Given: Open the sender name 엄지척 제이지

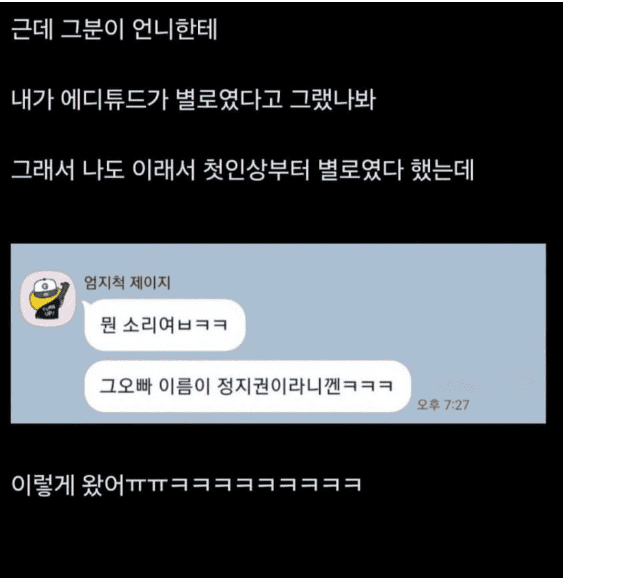Looking at the screenshot, I should point(127,283).
